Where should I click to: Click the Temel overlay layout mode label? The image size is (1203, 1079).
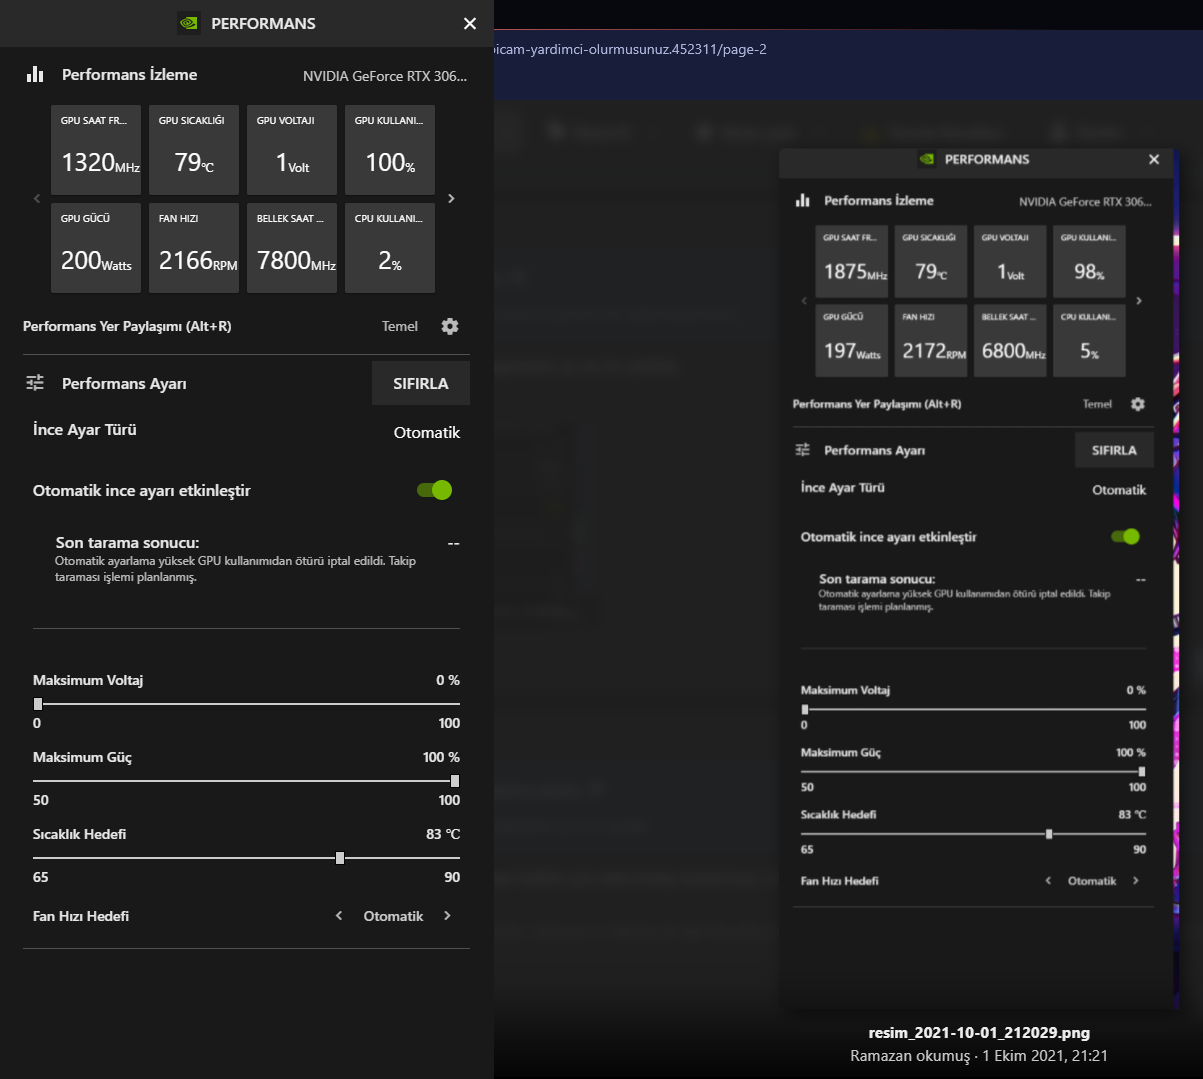tap(400, 326)
